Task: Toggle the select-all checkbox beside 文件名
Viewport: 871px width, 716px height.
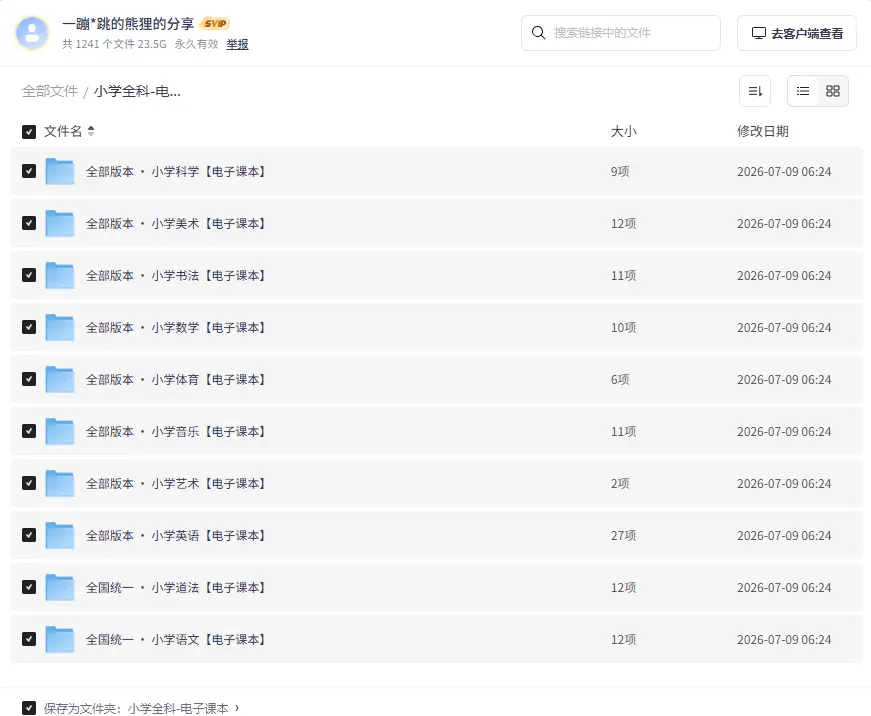Action: click(x=29, y=132)
